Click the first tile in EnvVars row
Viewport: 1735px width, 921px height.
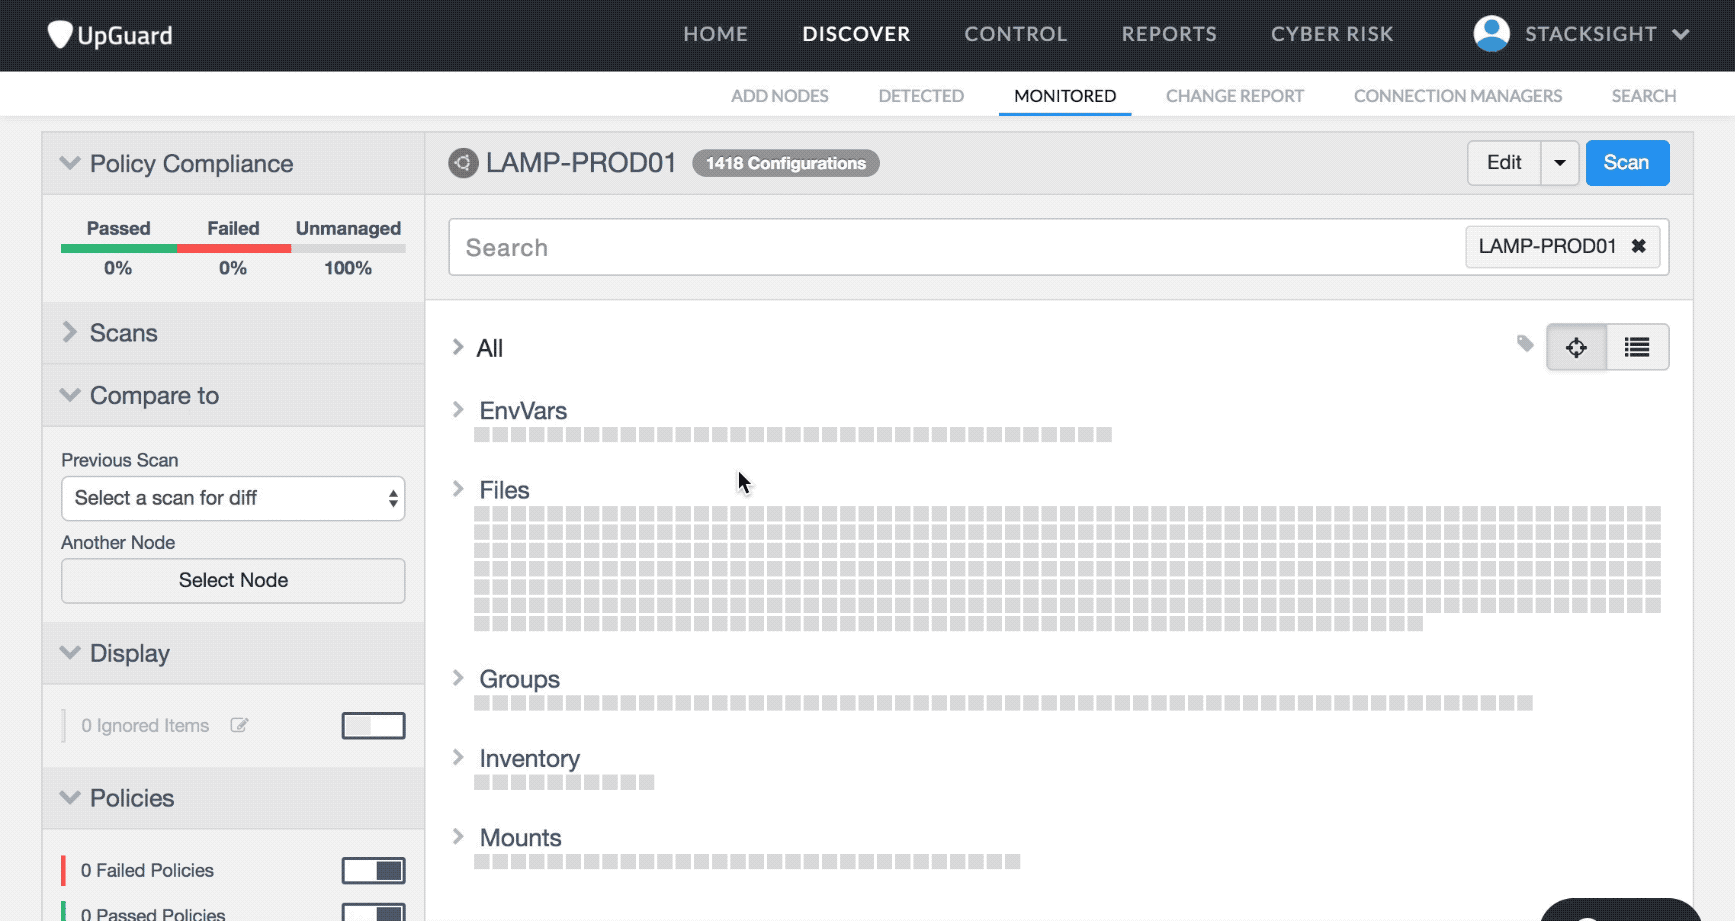[x=482, y=435]
